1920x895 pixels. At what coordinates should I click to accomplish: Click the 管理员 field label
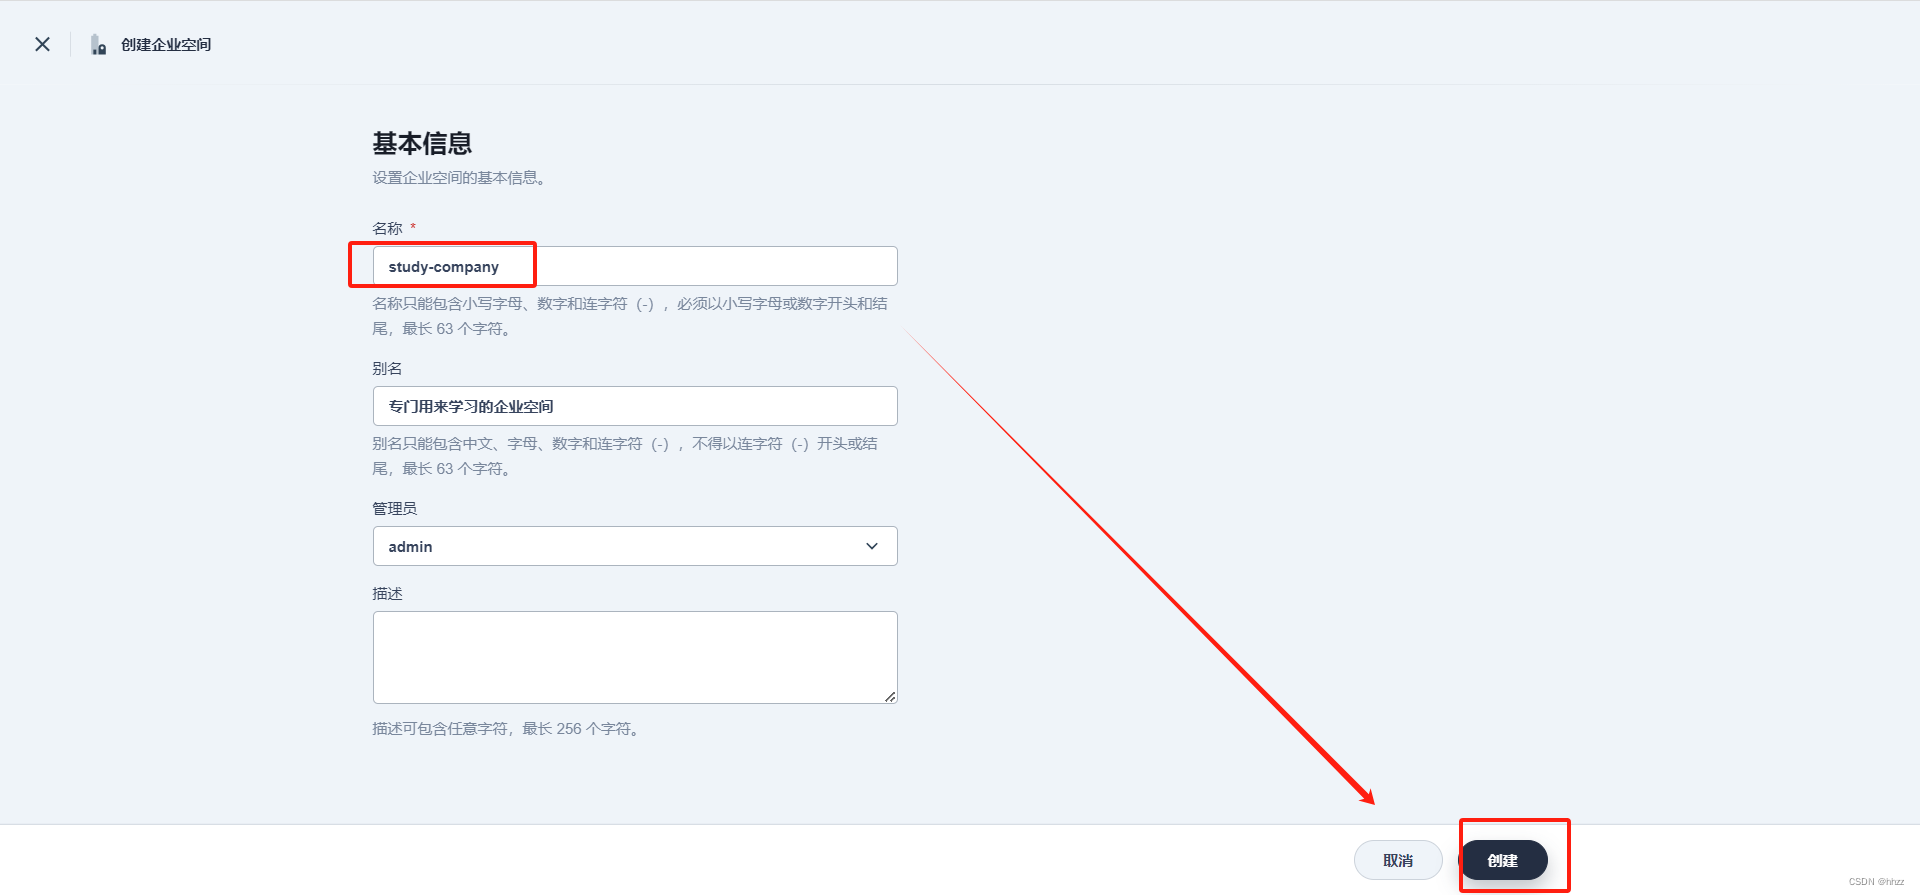tap(395, 508)
